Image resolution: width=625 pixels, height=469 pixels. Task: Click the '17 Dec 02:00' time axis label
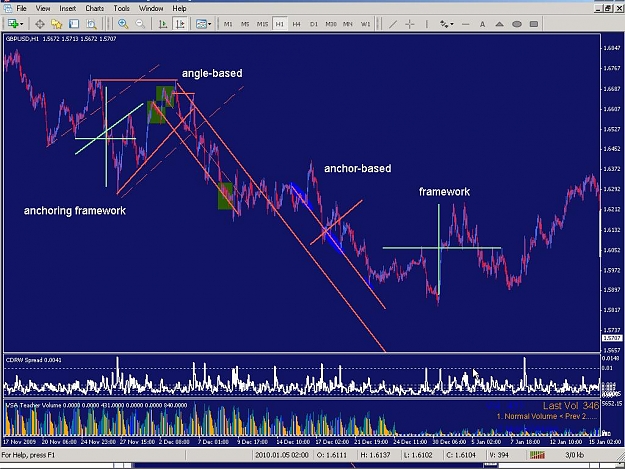coord(332,442)
